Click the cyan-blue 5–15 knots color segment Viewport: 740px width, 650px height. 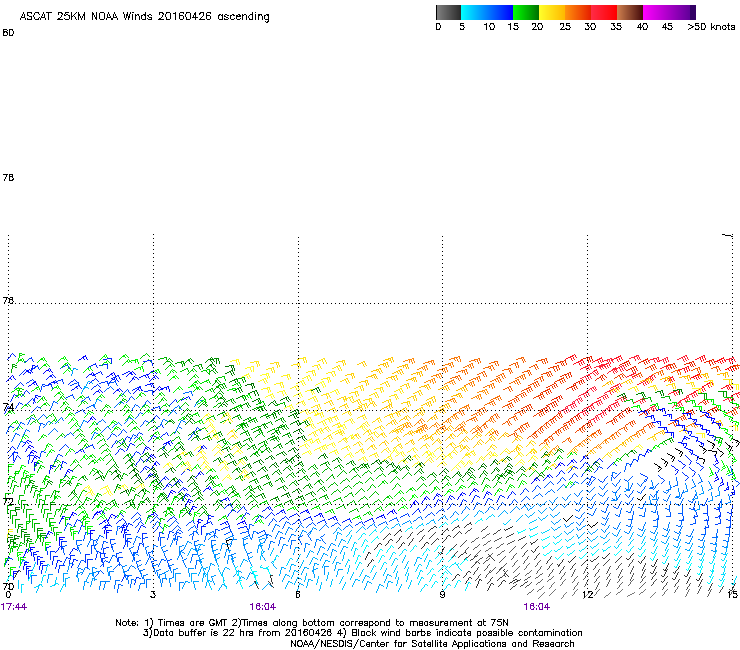click(x=487, y=12)
